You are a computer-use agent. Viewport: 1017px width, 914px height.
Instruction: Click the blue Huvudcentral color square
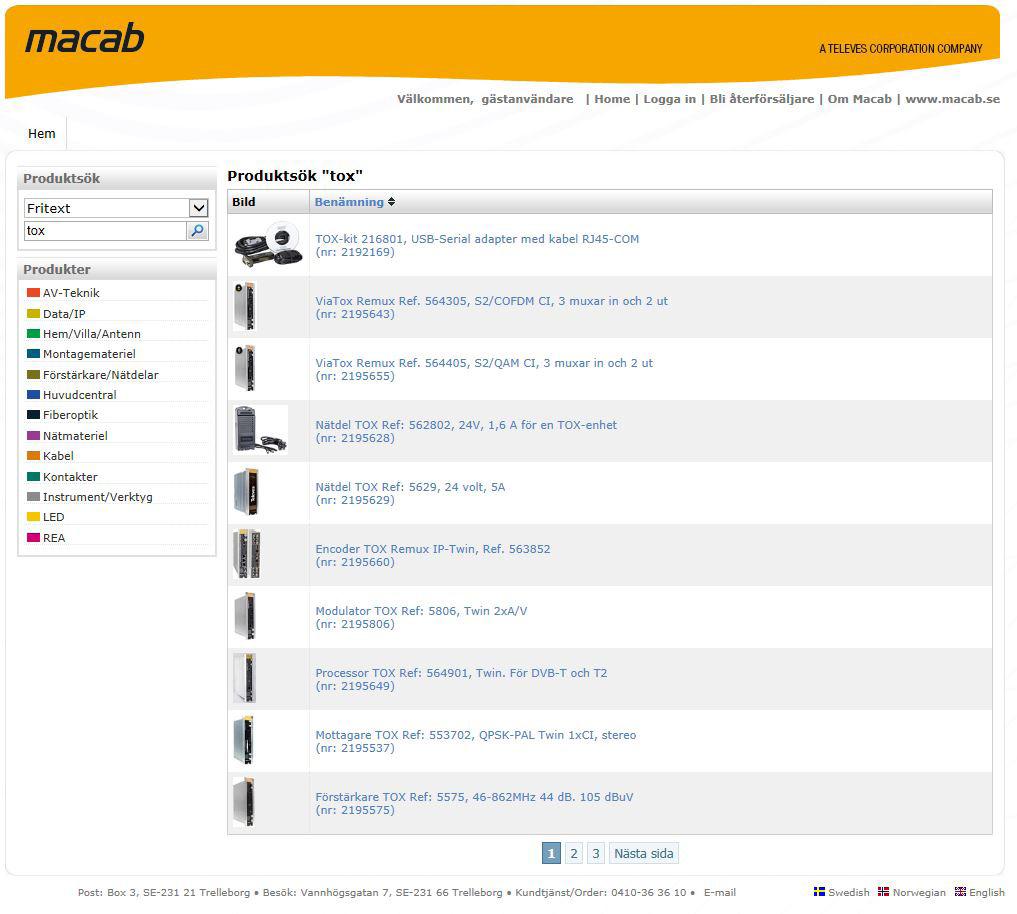click(33, 394)
